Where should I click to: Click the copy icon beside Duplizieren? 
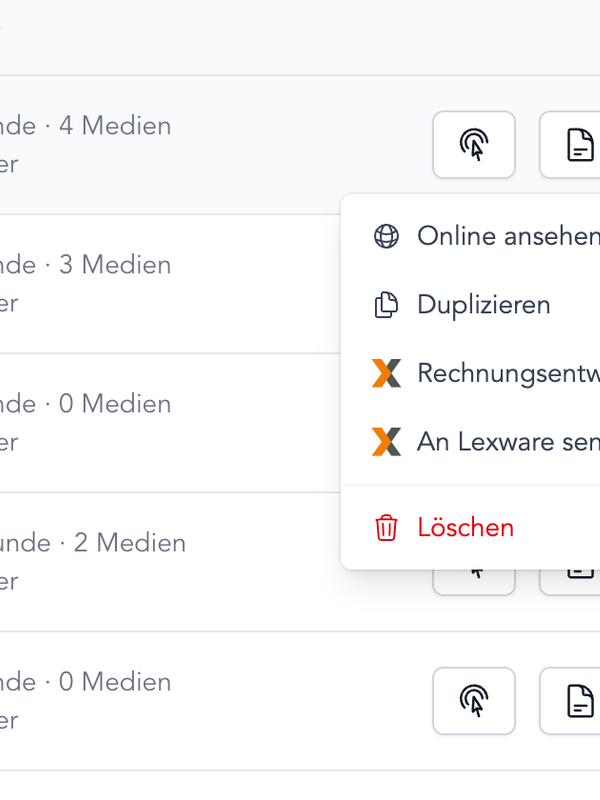(386, 305)
